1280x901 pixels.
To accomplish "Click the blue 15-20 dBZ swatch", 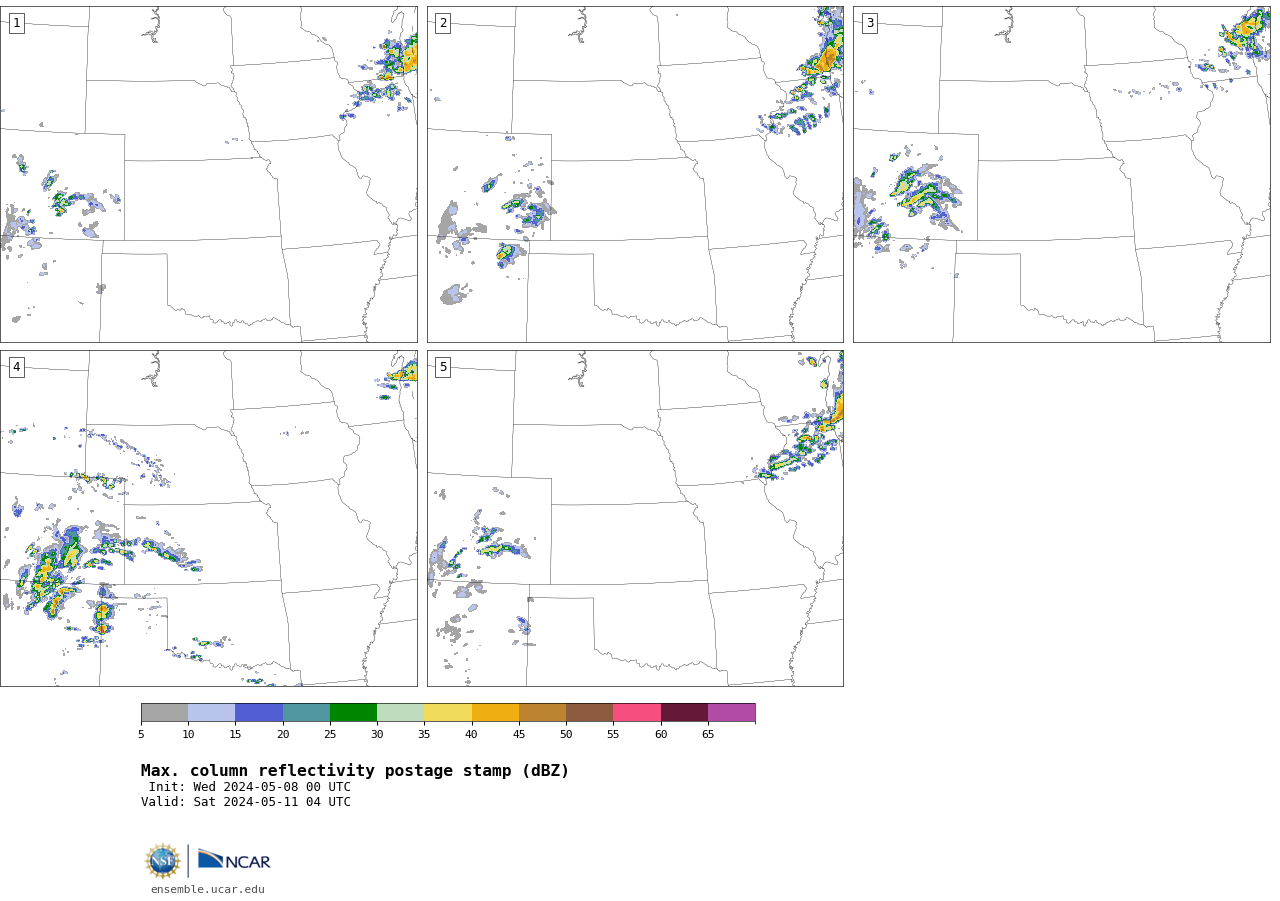I will [x=259, y=713].
